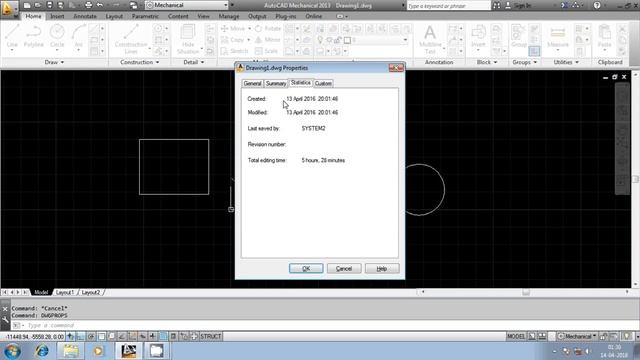Click the Multiline Text tool
This screenshot has height=360, width=640.
tap(430, 39)
